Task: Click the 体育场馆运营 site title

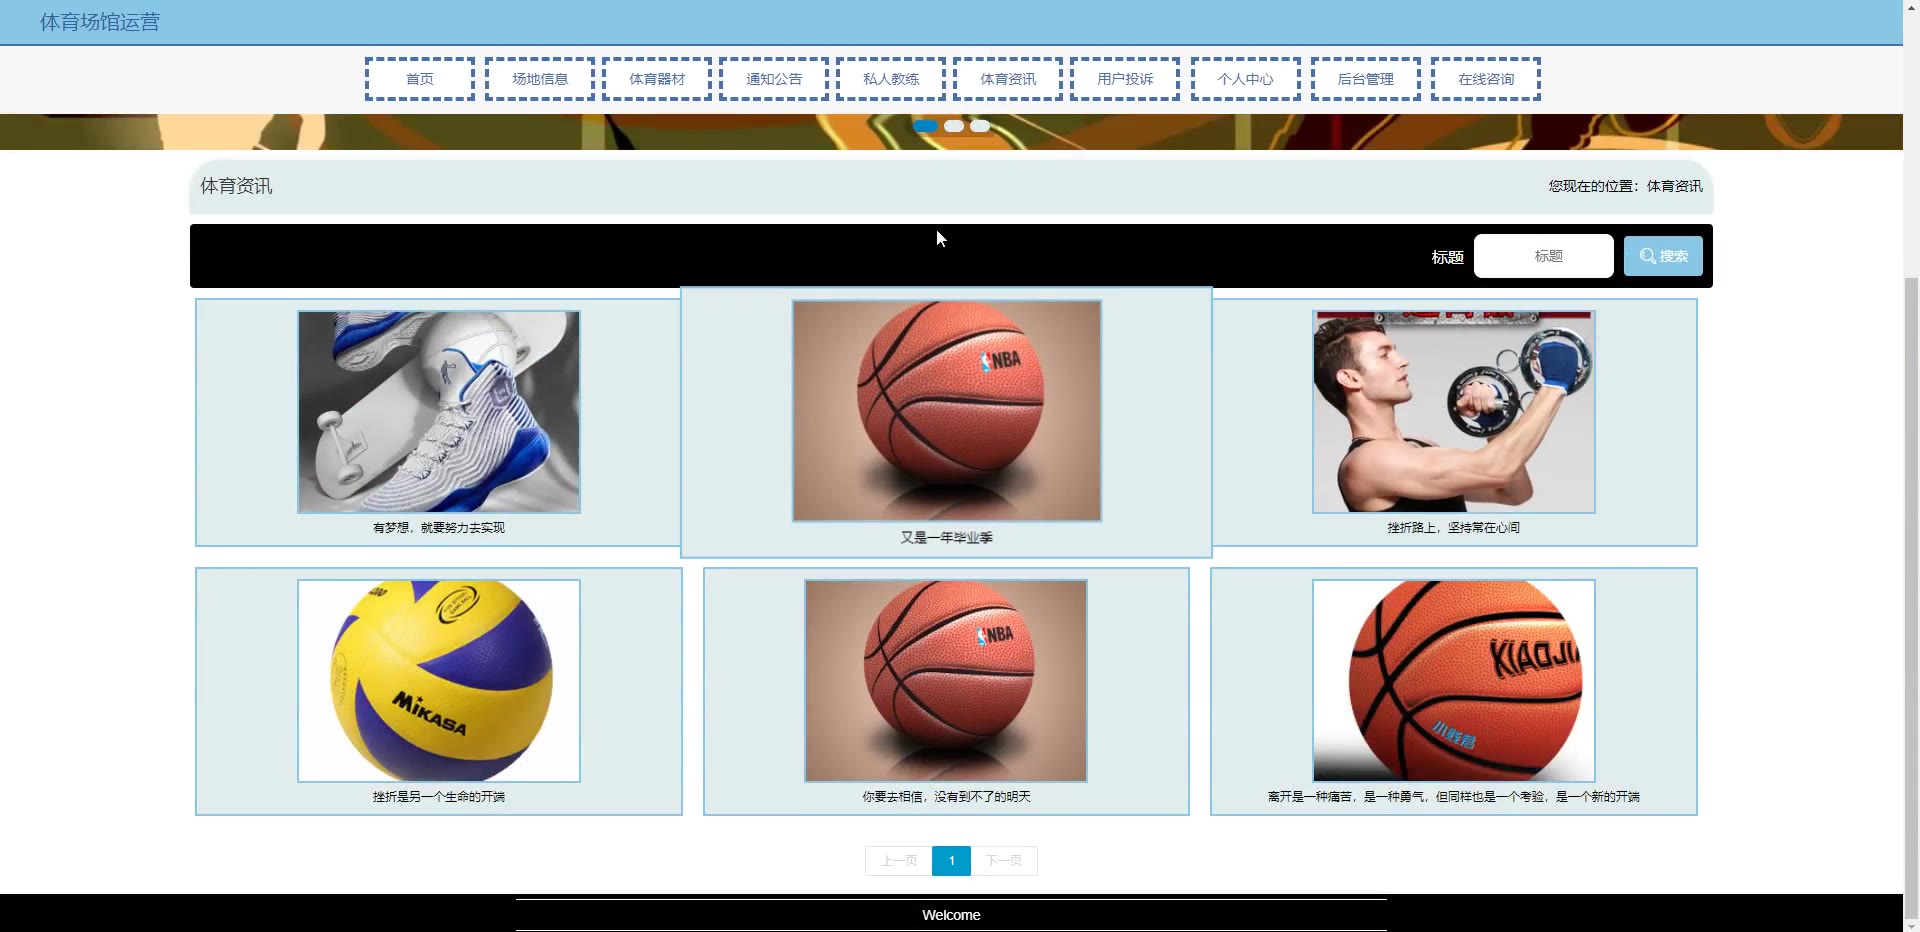Action: (x=100, y=22)
